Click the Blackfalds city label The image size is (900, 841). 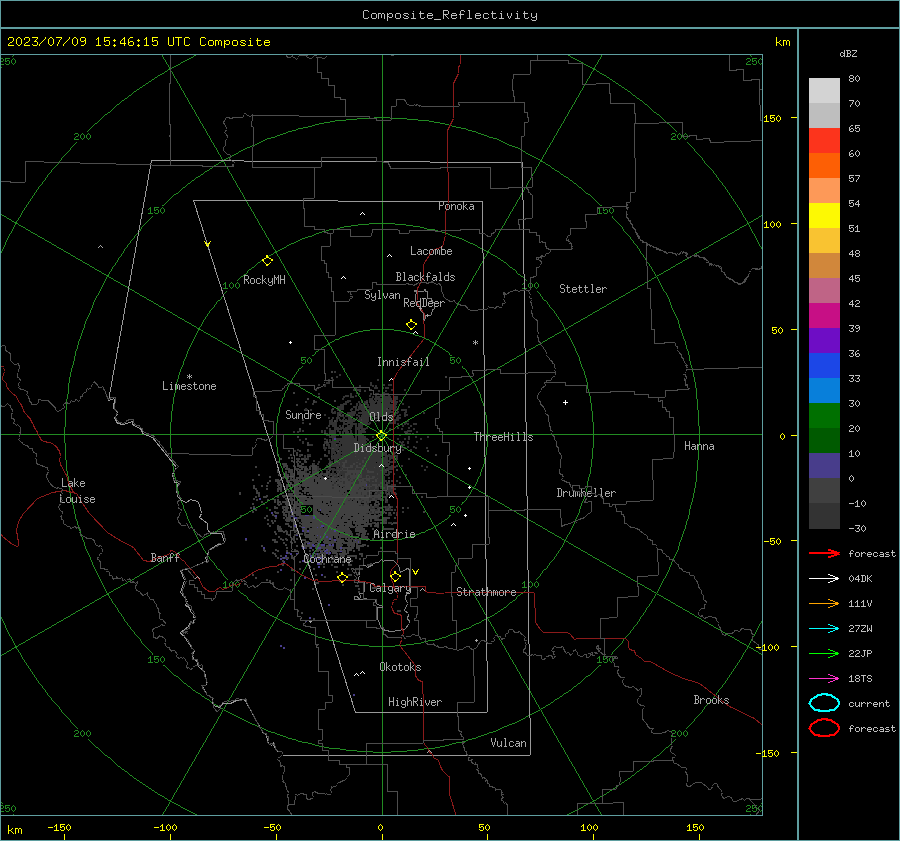425,277
